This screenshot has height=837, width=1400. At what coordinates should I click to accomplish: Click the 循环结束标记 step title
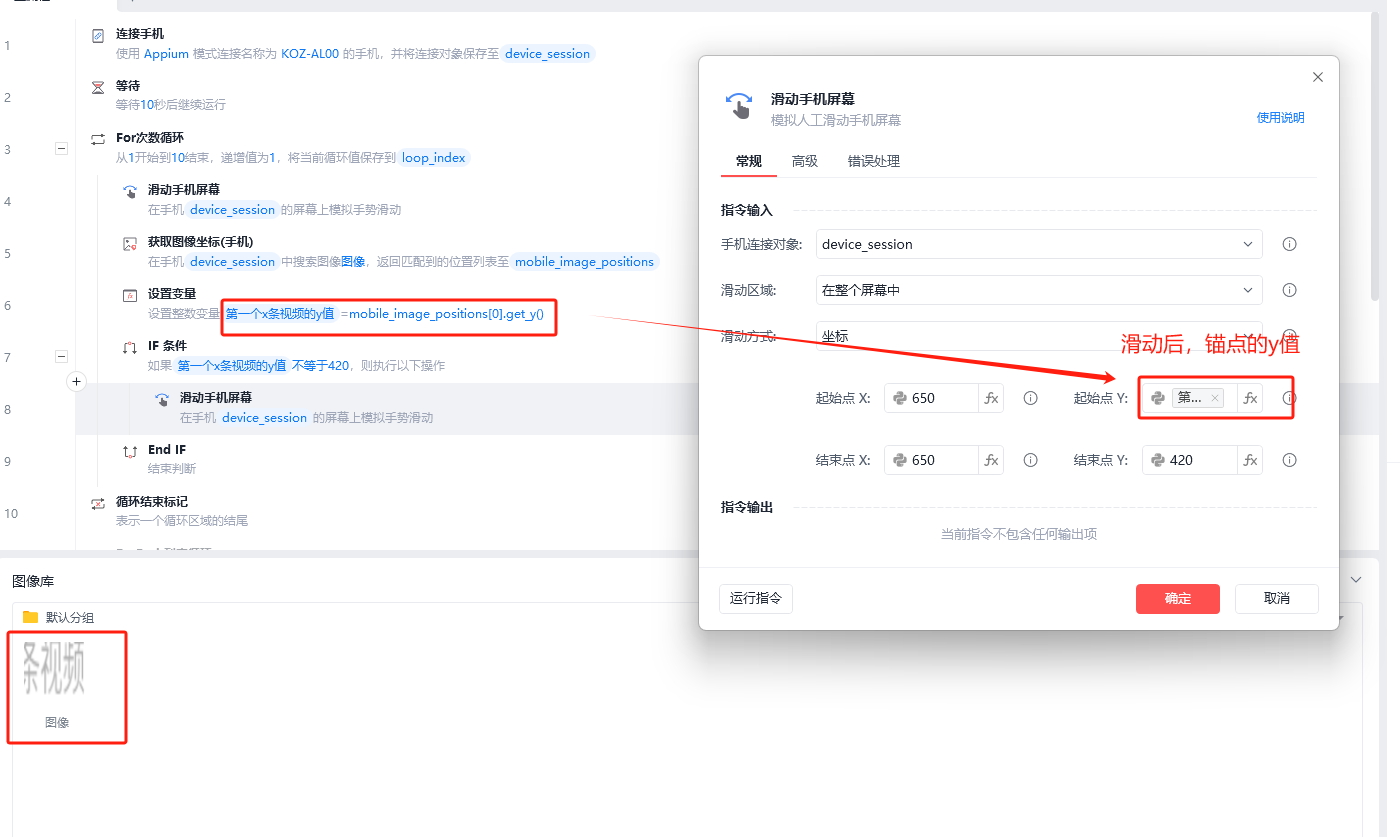coord(152,502)
